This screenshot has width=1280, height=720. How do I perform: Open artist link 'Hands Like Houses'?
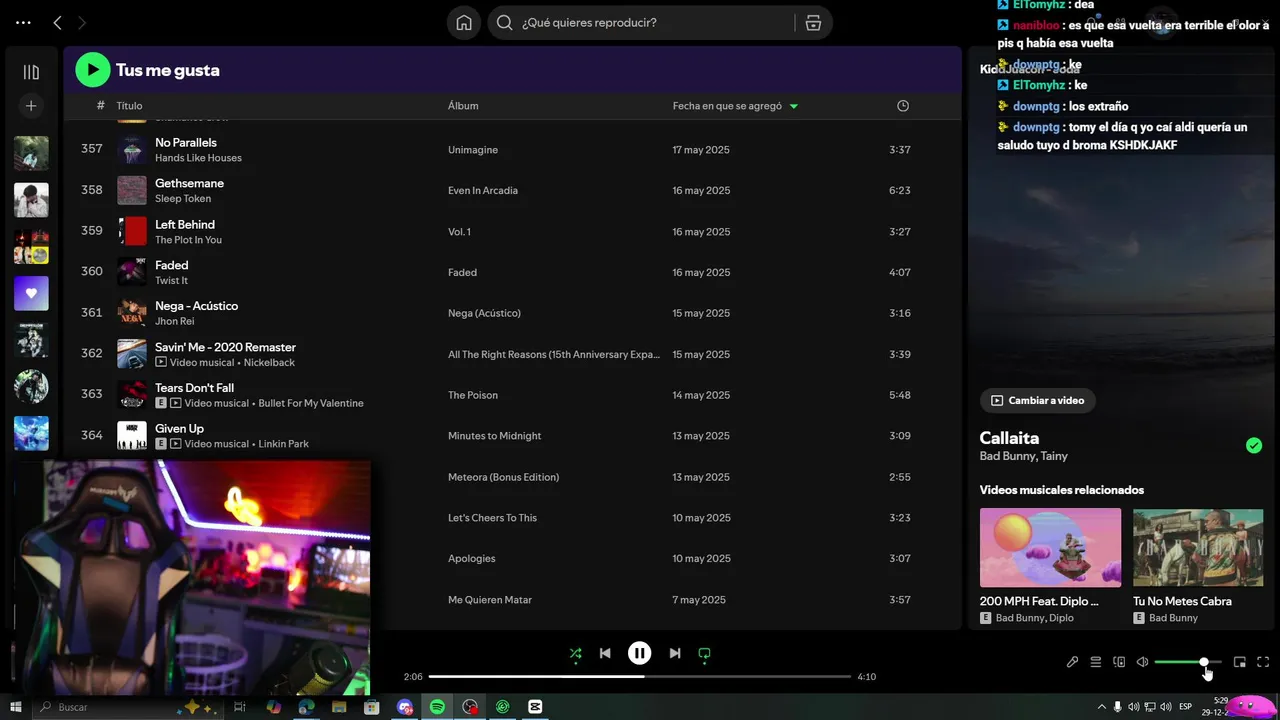pos(198,158)
